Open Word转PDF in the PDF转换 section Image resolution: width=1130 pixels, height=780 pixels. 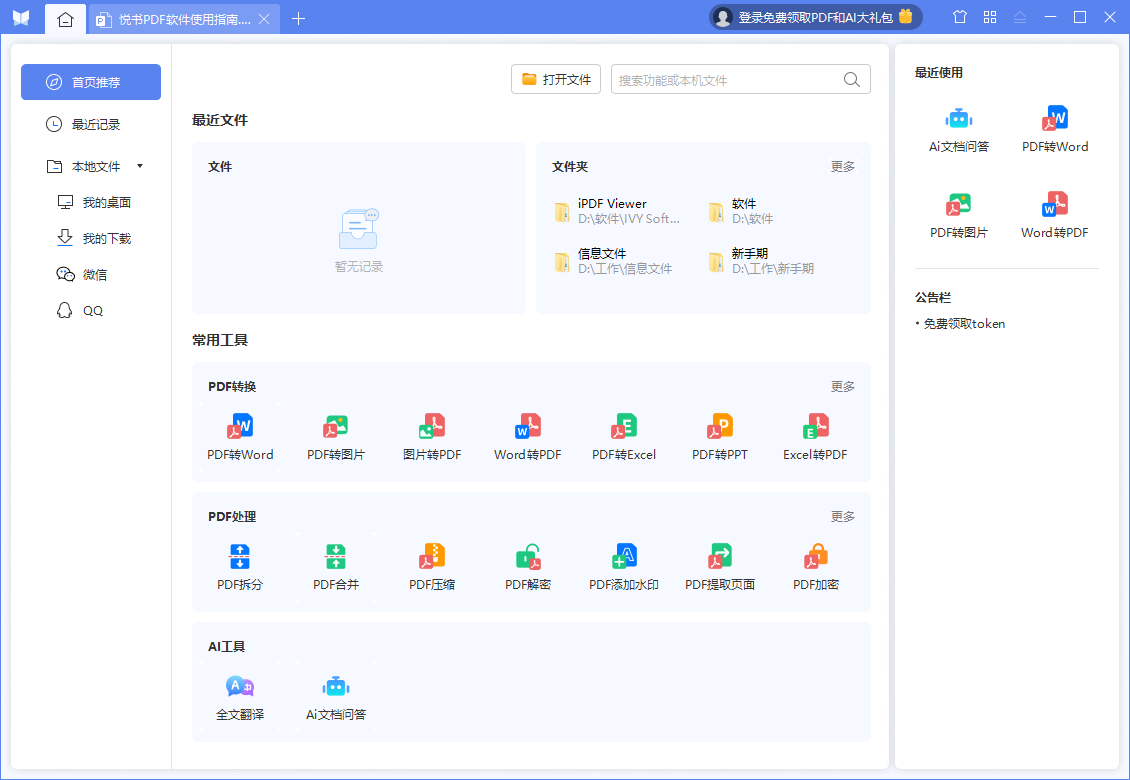coord(528,437)
